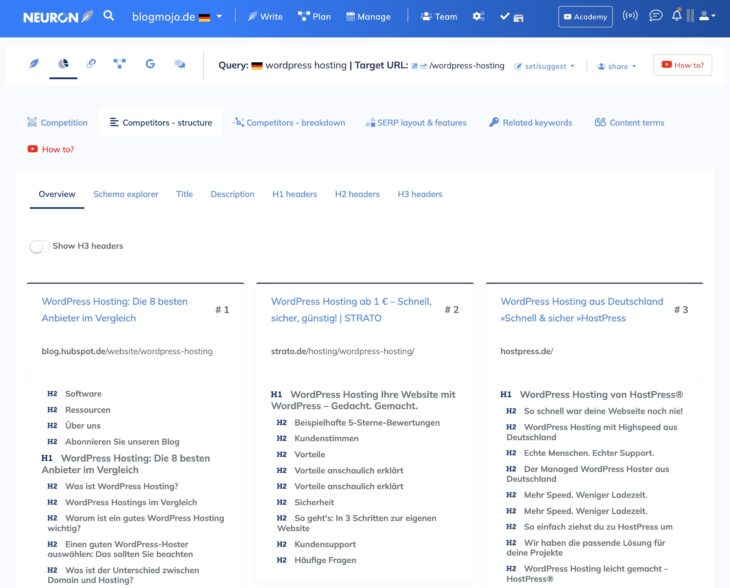Click H2 'Abonnieren Sie unseren Blog'
730x588 pixels.
click(x=113, y=441)
